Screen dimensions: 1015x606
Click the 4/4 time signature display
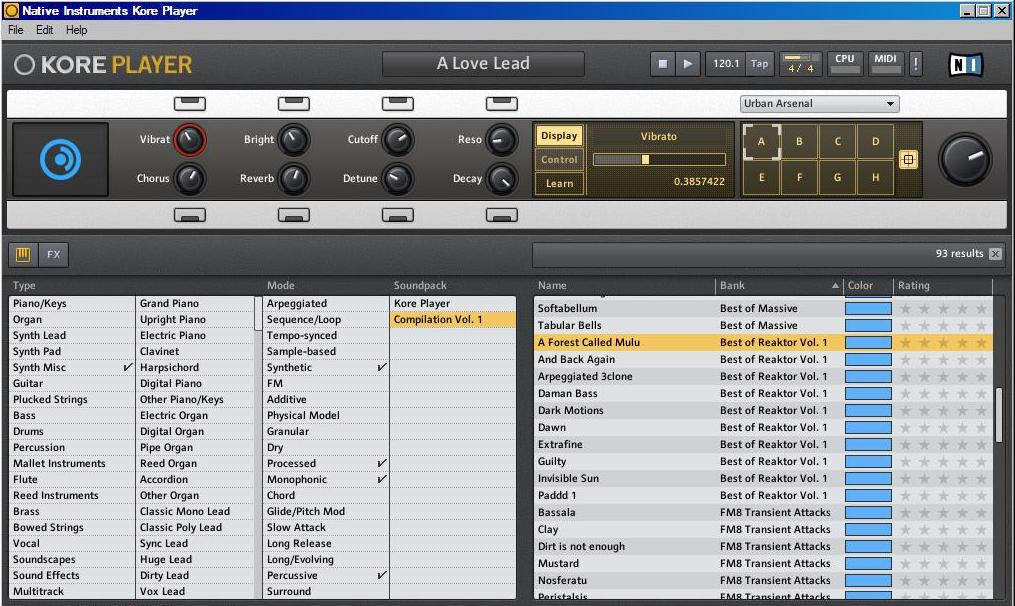click(x=801, y=63)
